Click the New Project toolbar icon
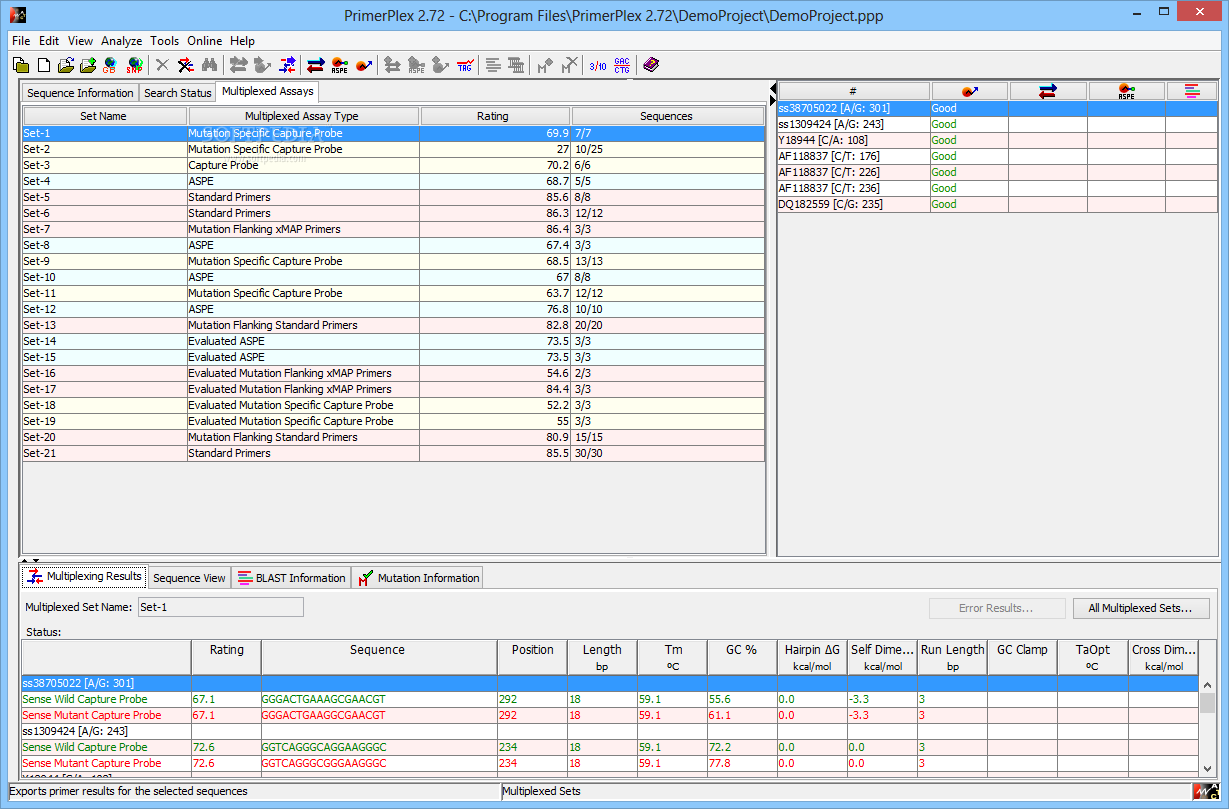Screen dimensions: 1229x809 coord(21,65)
